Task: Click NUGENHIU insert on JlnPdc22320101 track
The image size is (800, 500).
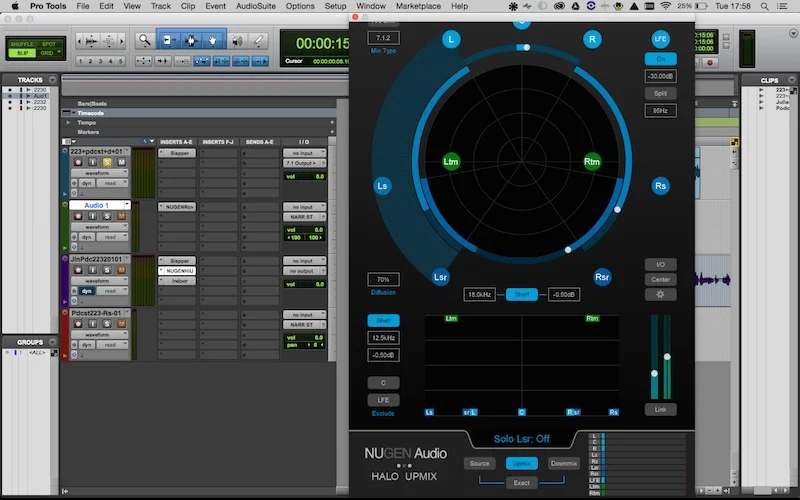Action: pos(177,271)
